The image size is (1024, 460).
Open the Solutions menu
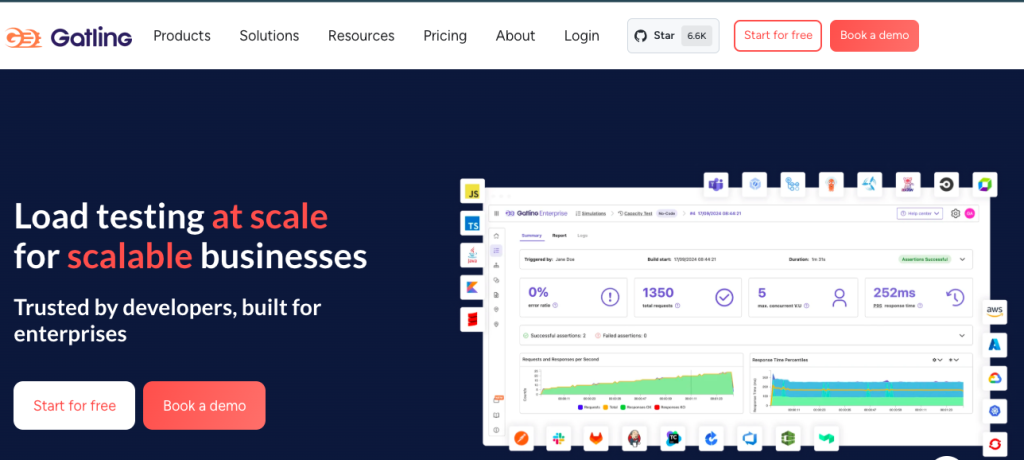(269, 36)
